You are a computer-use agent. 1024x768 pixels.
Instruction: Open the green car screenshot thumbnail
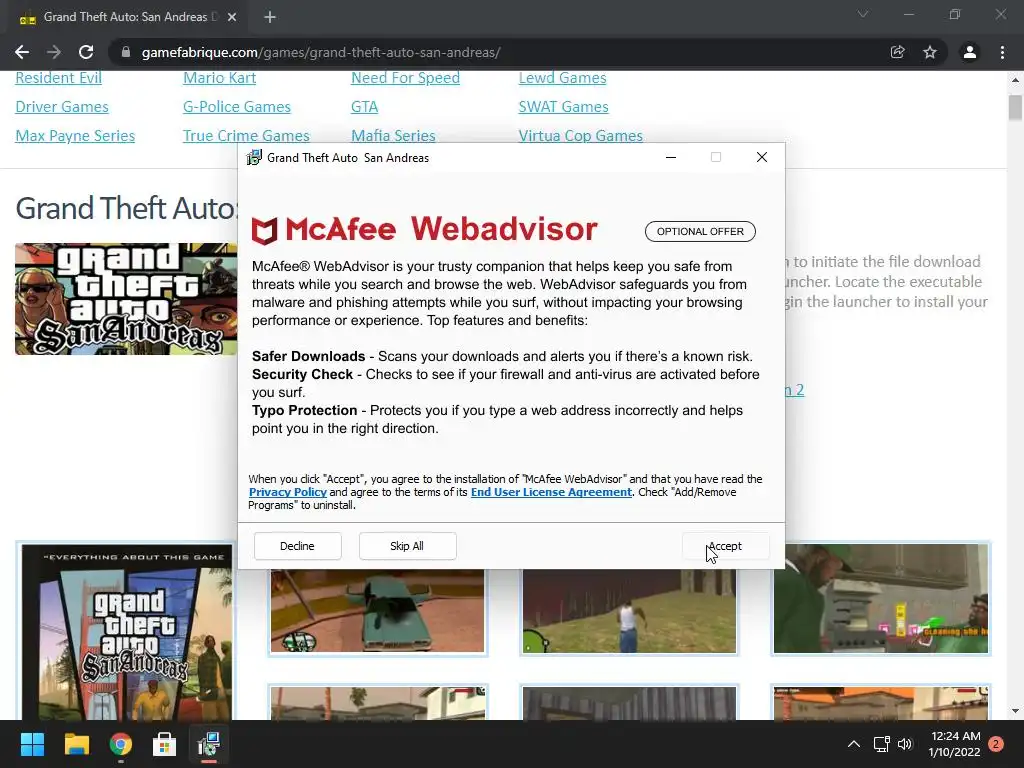(x=377, y=611)
